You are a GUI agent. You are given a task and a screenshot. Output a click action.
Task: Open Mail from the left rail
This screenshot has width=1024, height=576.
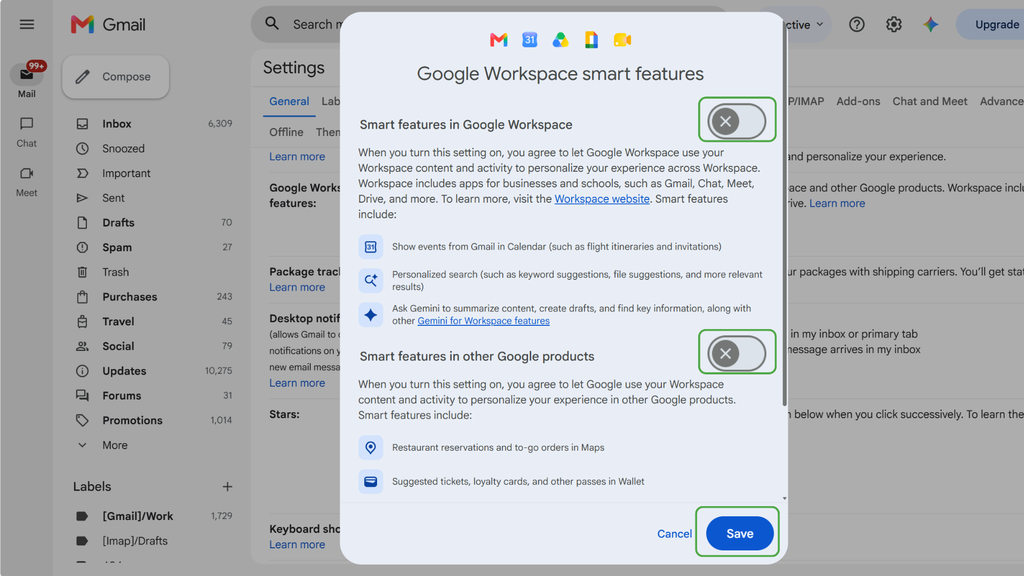click(26, 80)
